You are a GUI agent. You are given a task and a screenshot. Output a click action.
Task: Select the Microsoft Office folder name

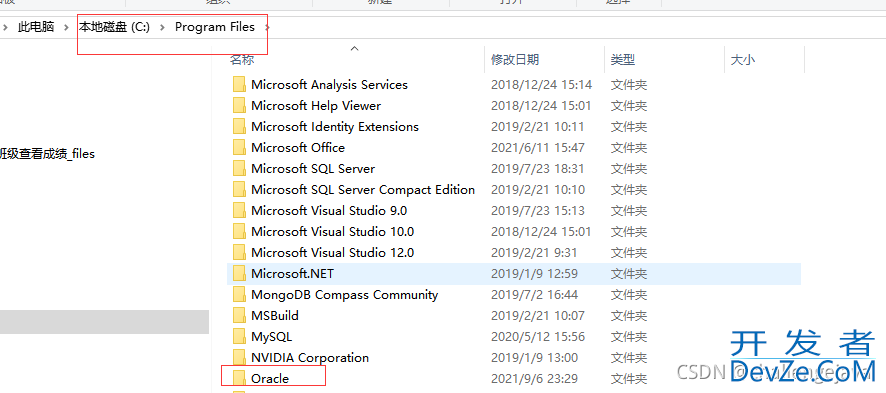298,147
